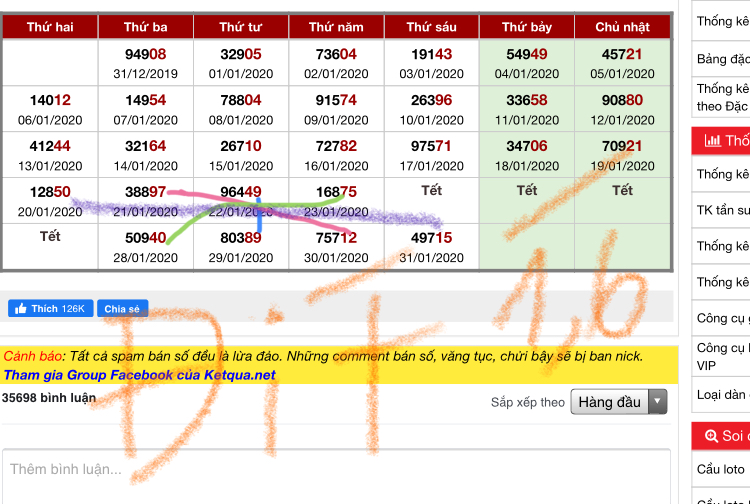Click the 70921 result dated 19/01/2020

click(622, 146)
